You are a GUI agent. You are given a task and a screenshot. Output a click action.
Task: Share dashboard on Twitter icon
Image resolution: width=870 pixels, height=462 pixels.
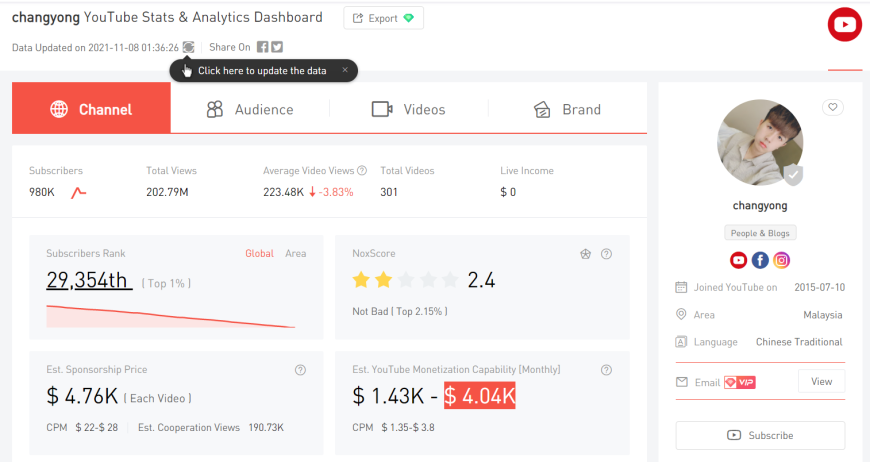pyautogui.click(x=277, y=47)
